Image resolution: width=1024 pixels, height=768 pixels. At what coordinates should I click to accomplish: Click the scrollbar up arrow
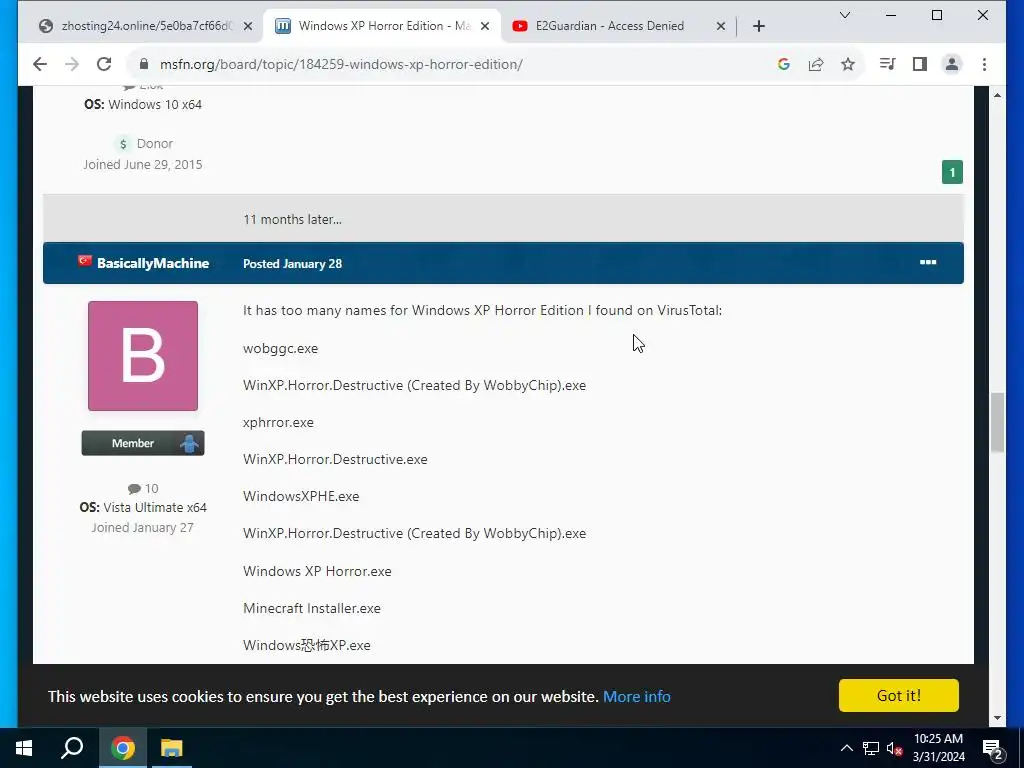click(997, 95)
